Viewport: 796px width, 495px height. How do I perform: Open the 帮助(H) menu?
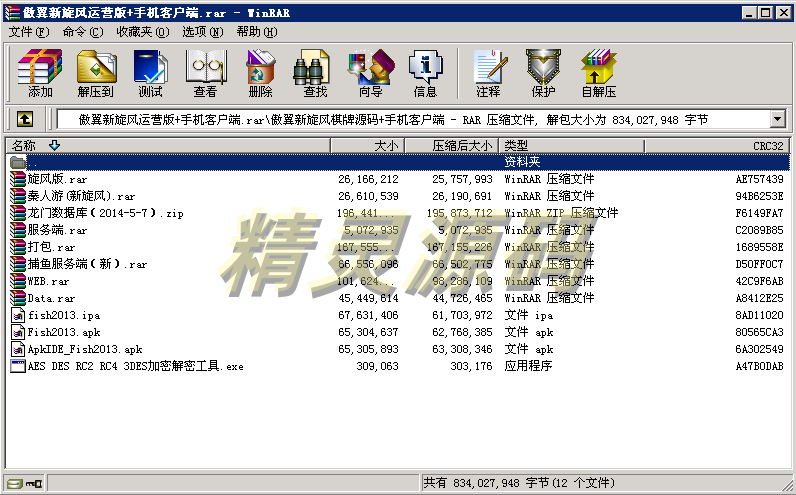257,32
